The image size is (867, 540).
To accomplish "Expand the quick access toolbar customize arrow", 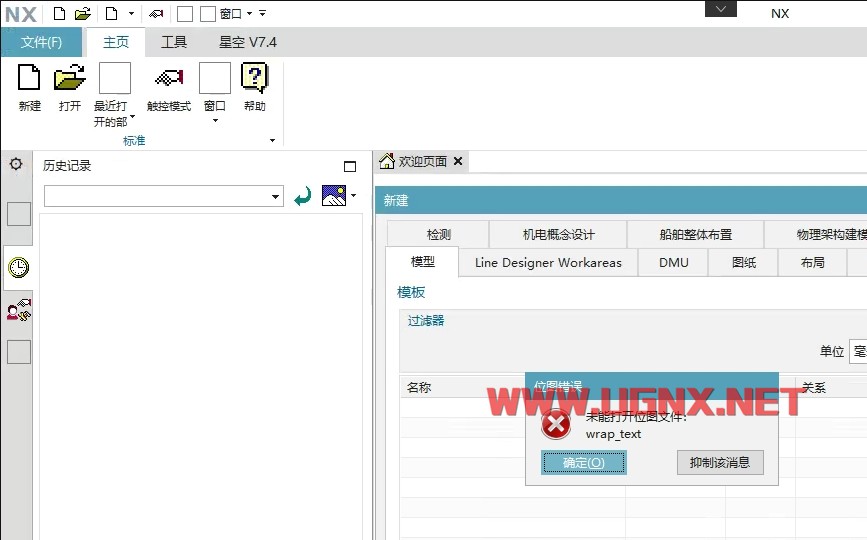I will pos(263,13).
